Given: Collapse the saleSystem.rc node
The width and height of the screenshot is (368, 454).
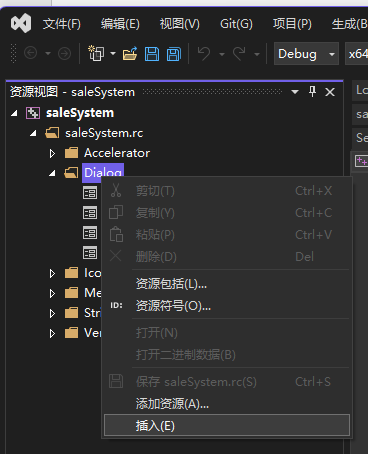Looking at the screenshot, I should click(x=33, y=134).
